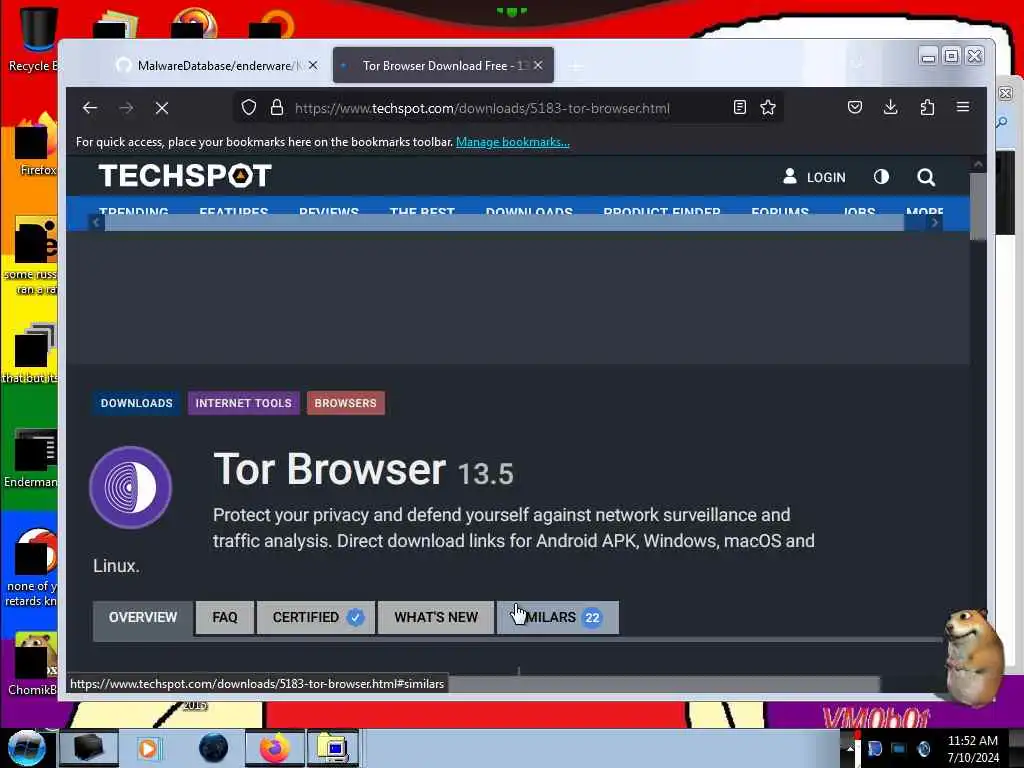This screenshot has height=768, width=1024.
Task: Click the TechSpot logo
Action: click(x=185, y=176)
